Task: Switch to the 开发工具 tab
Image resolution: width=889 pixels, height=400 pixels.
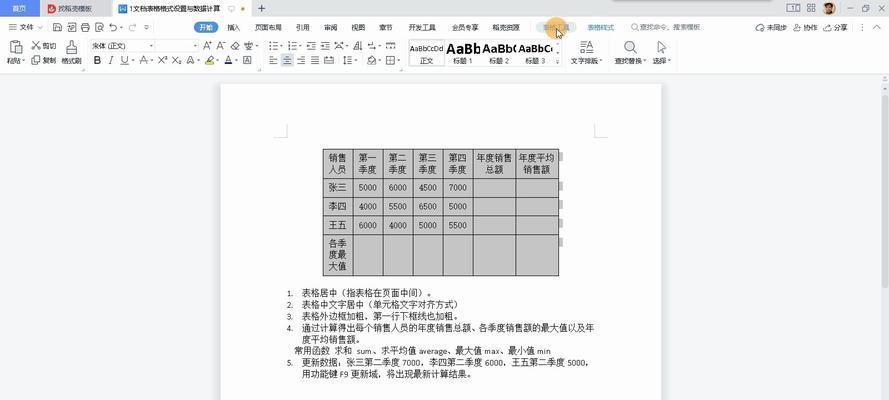Action: point(422,27)
